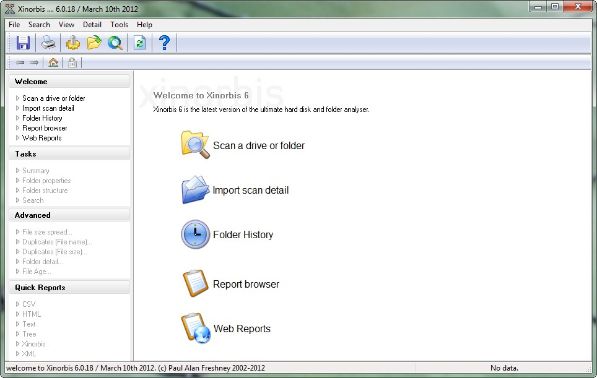Click the Folder History clock icon
The image size is (597, 378).
195,234
